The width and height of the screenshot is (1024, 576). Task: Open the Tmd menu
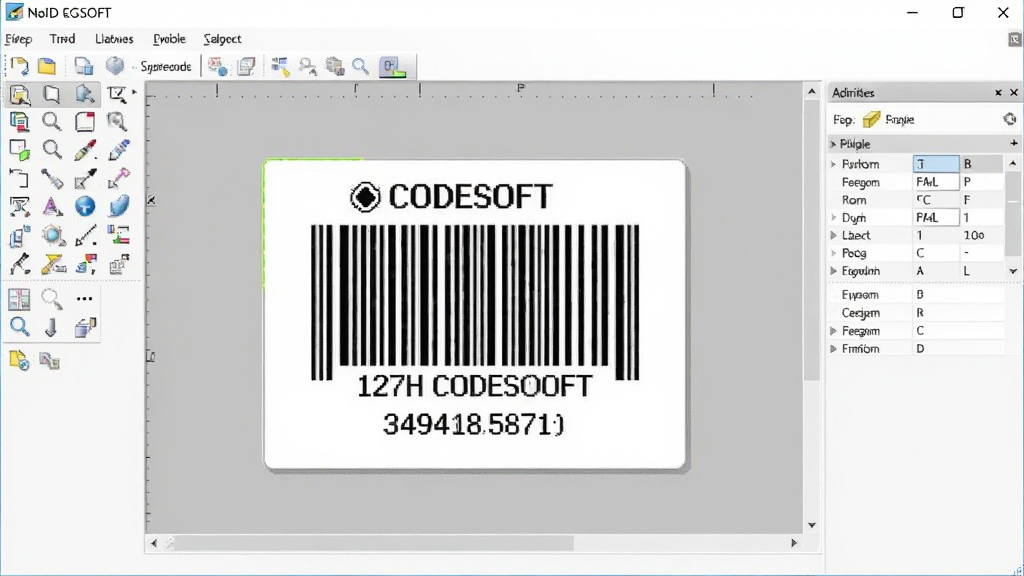62,39
